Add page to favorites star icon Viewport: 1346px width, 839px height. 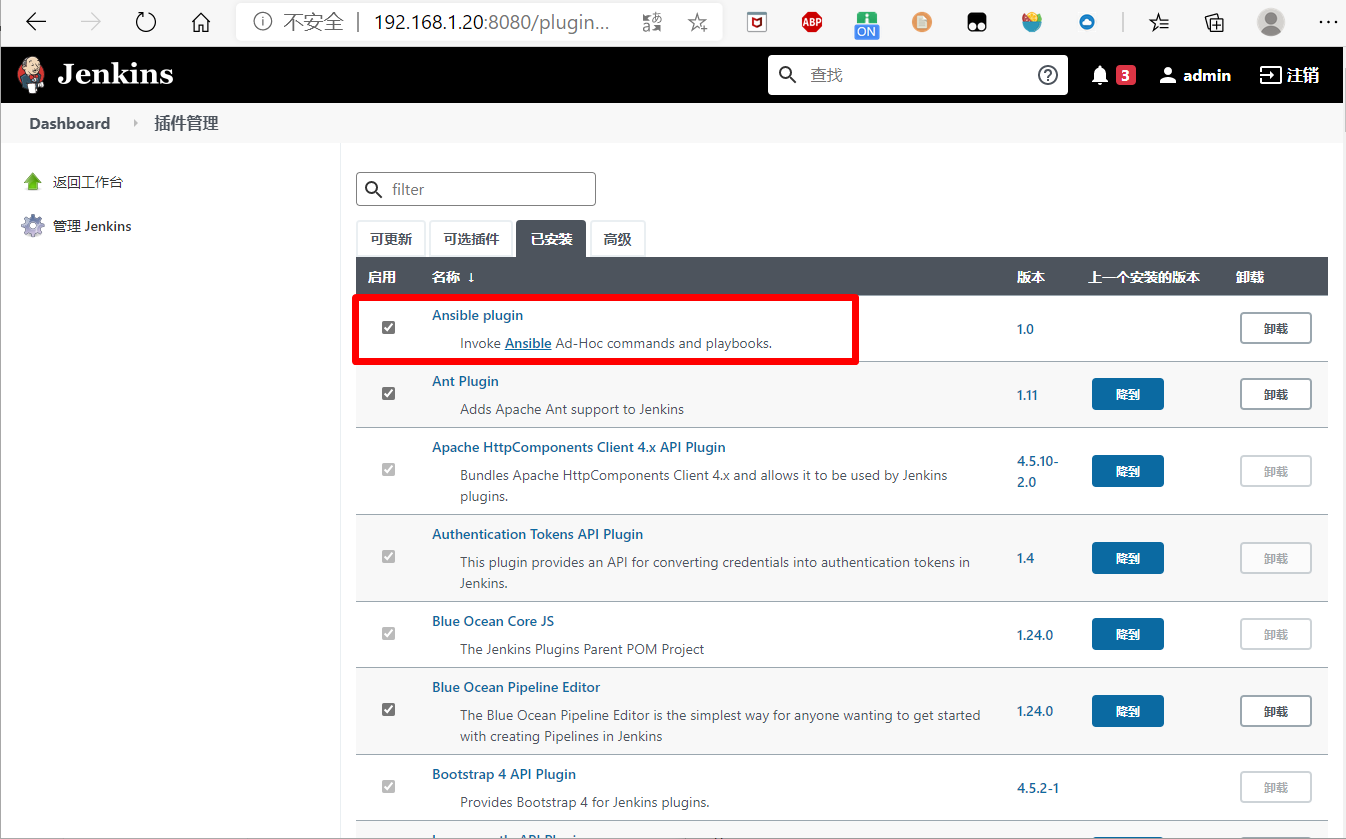[698, 22]
